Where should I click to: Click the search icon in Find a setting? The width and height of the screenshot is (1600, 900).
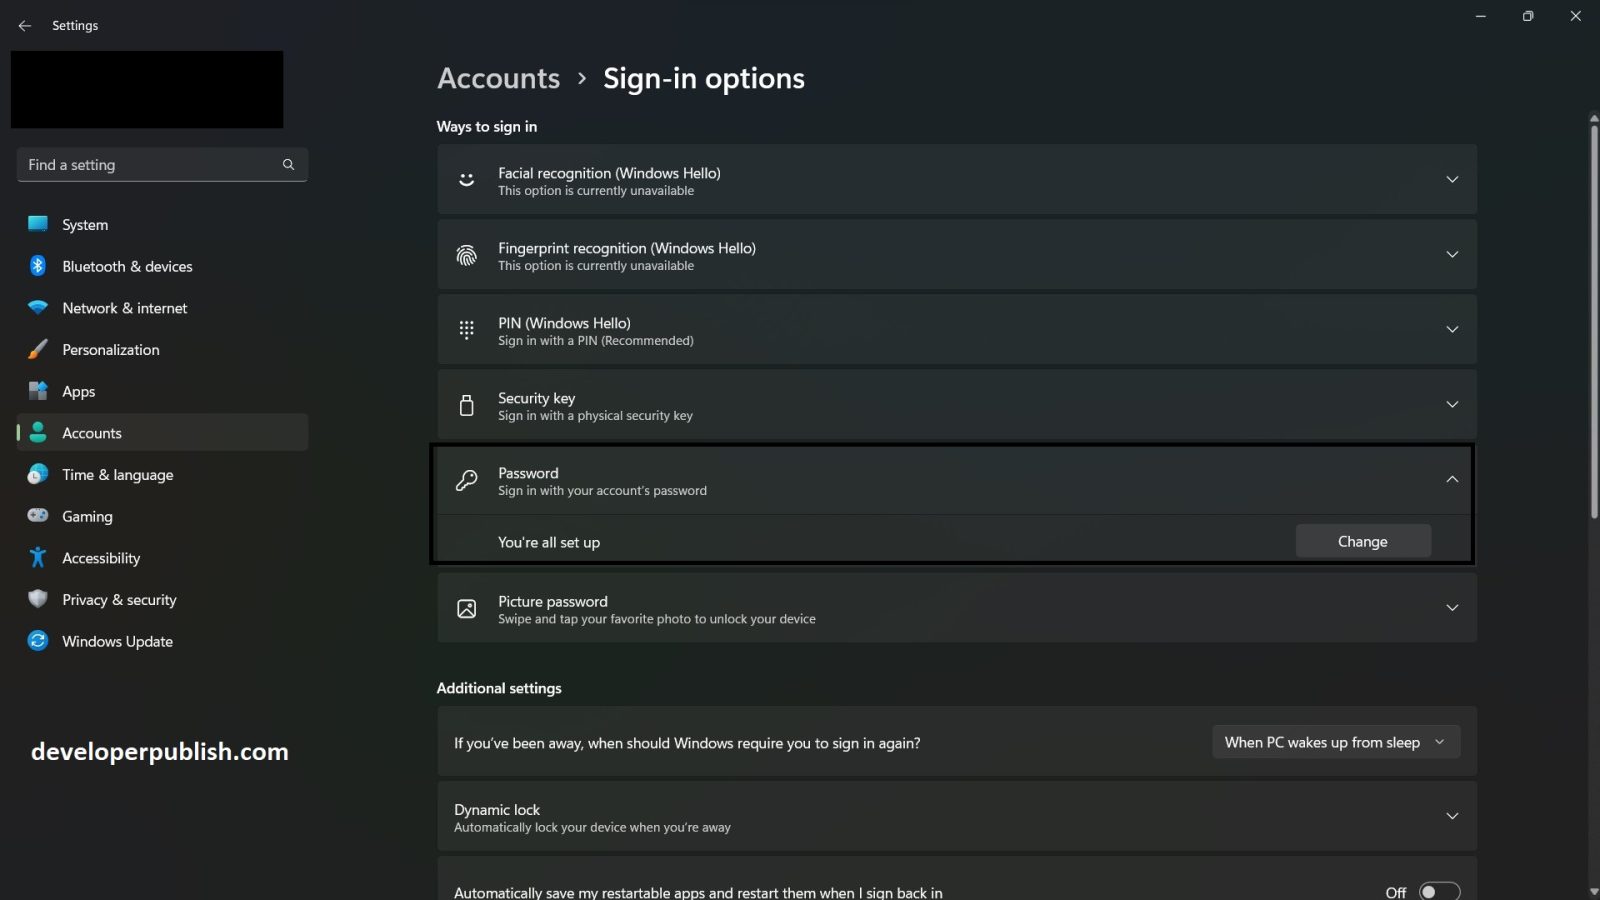click(x=288, y=164)
